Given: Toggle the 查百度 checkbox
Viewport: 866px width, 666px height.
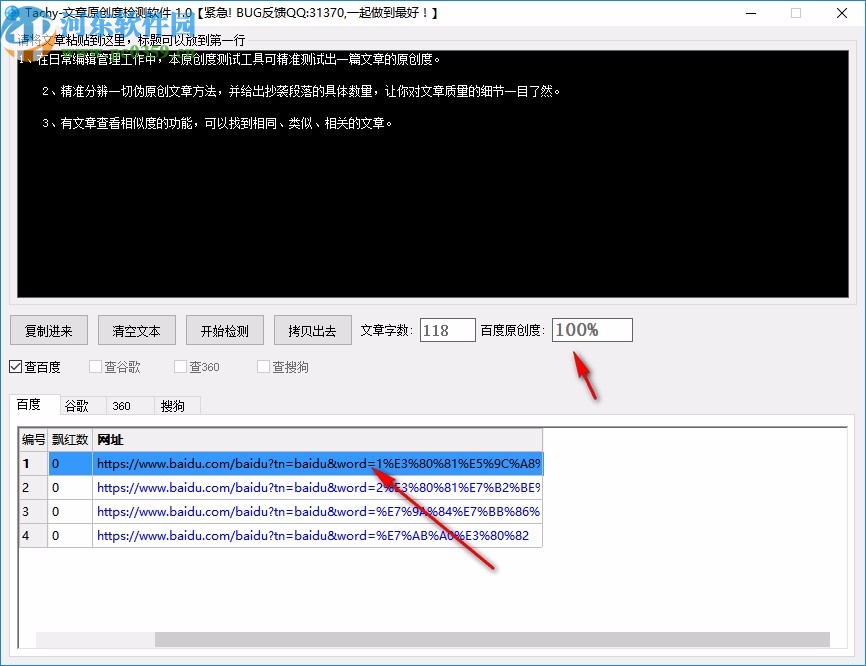Looking at the screenshot, I should click(35, 367).
